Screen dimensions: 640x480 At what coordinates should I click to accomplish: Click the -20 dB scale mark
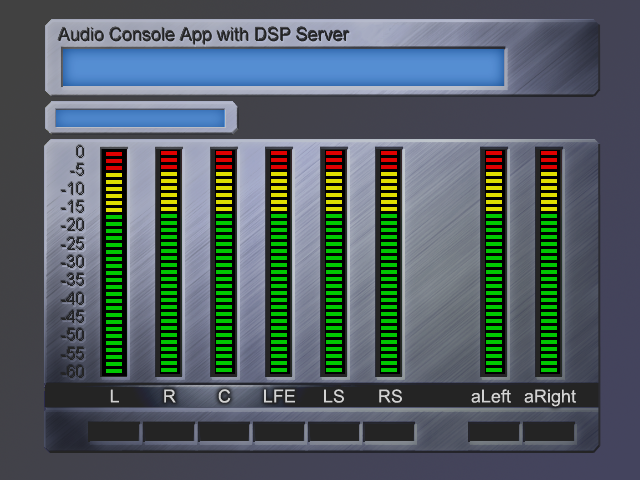coord(73,225)
